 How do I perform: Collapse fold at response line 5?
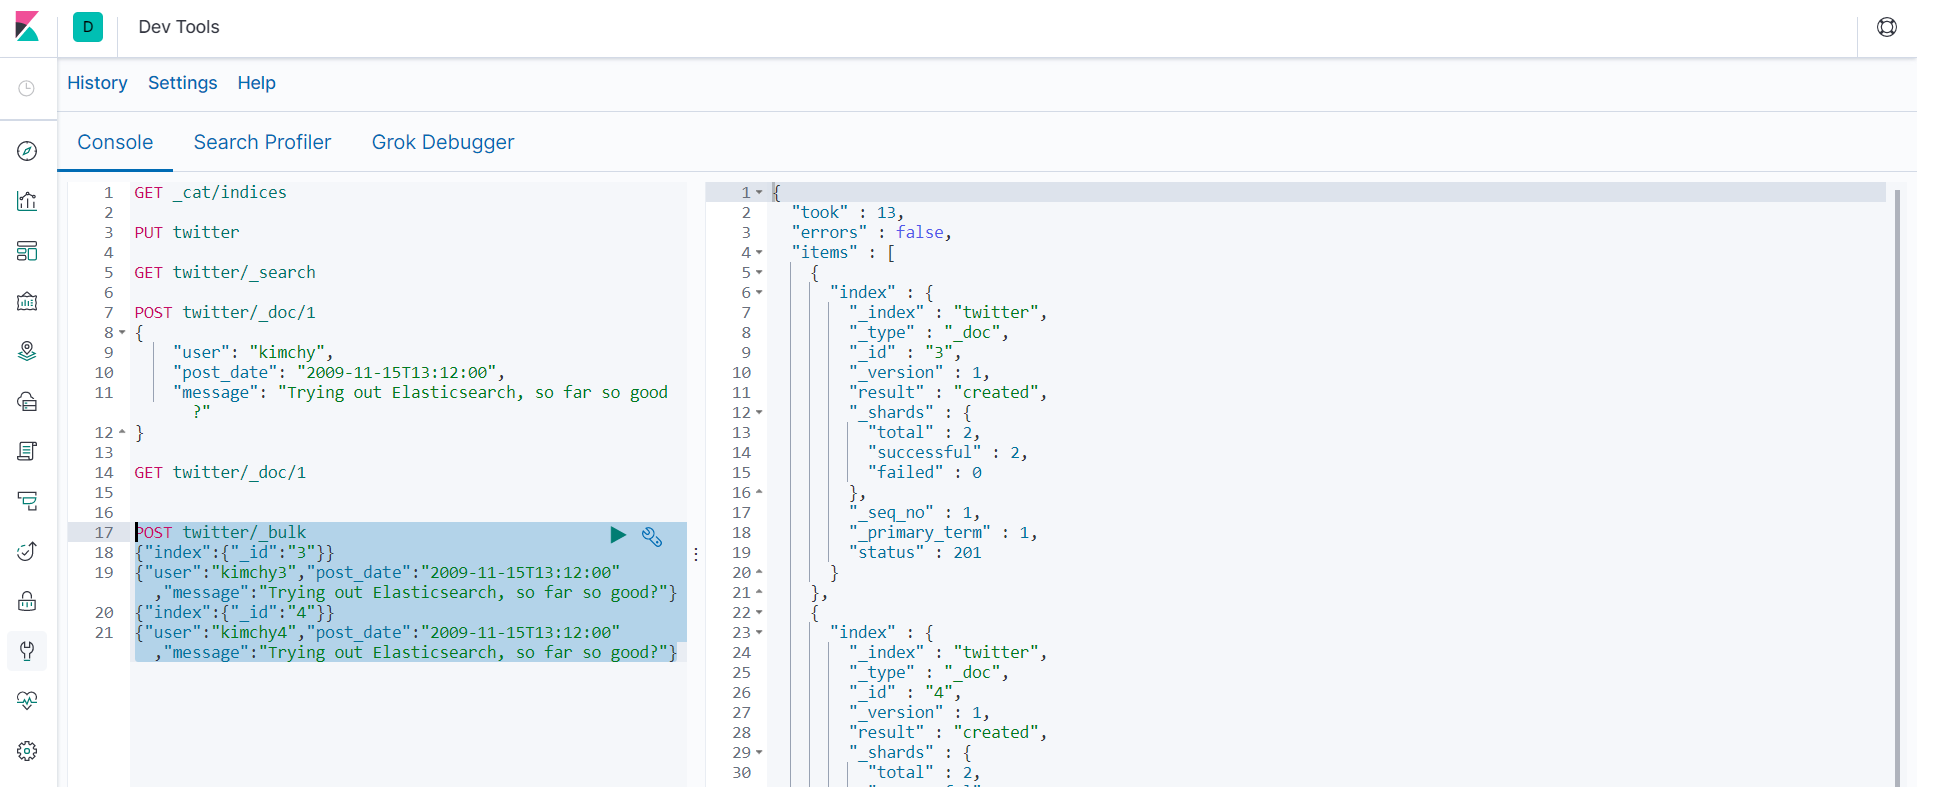click(x=759, y=272)
